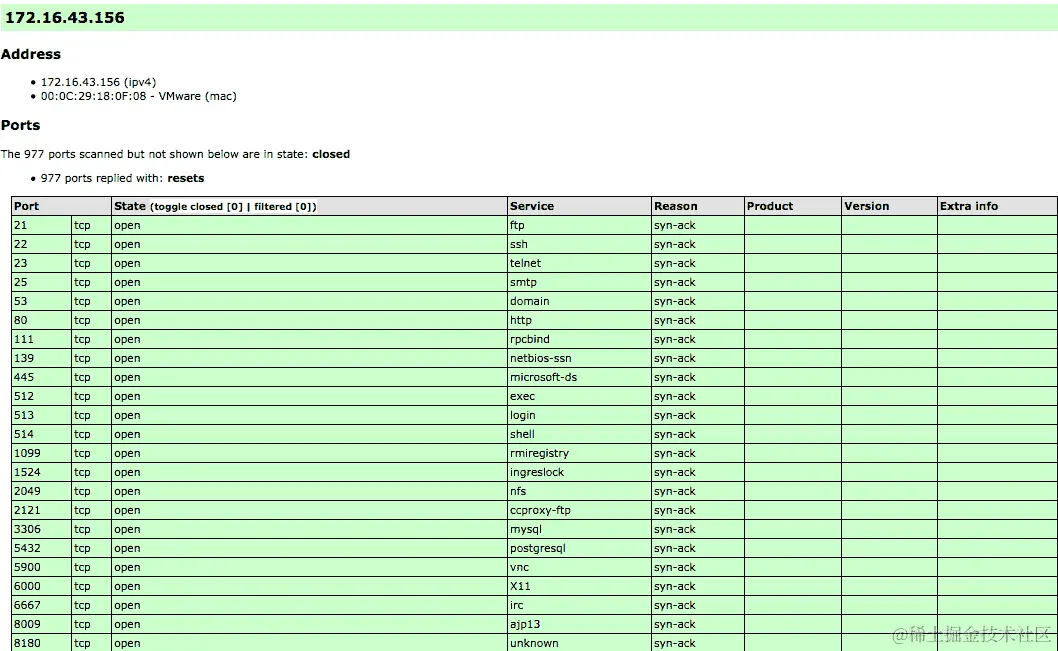The height and width of the screenshot is (651, 1058).
Task: Select the login service cell
Action: [x=578, y=415]
